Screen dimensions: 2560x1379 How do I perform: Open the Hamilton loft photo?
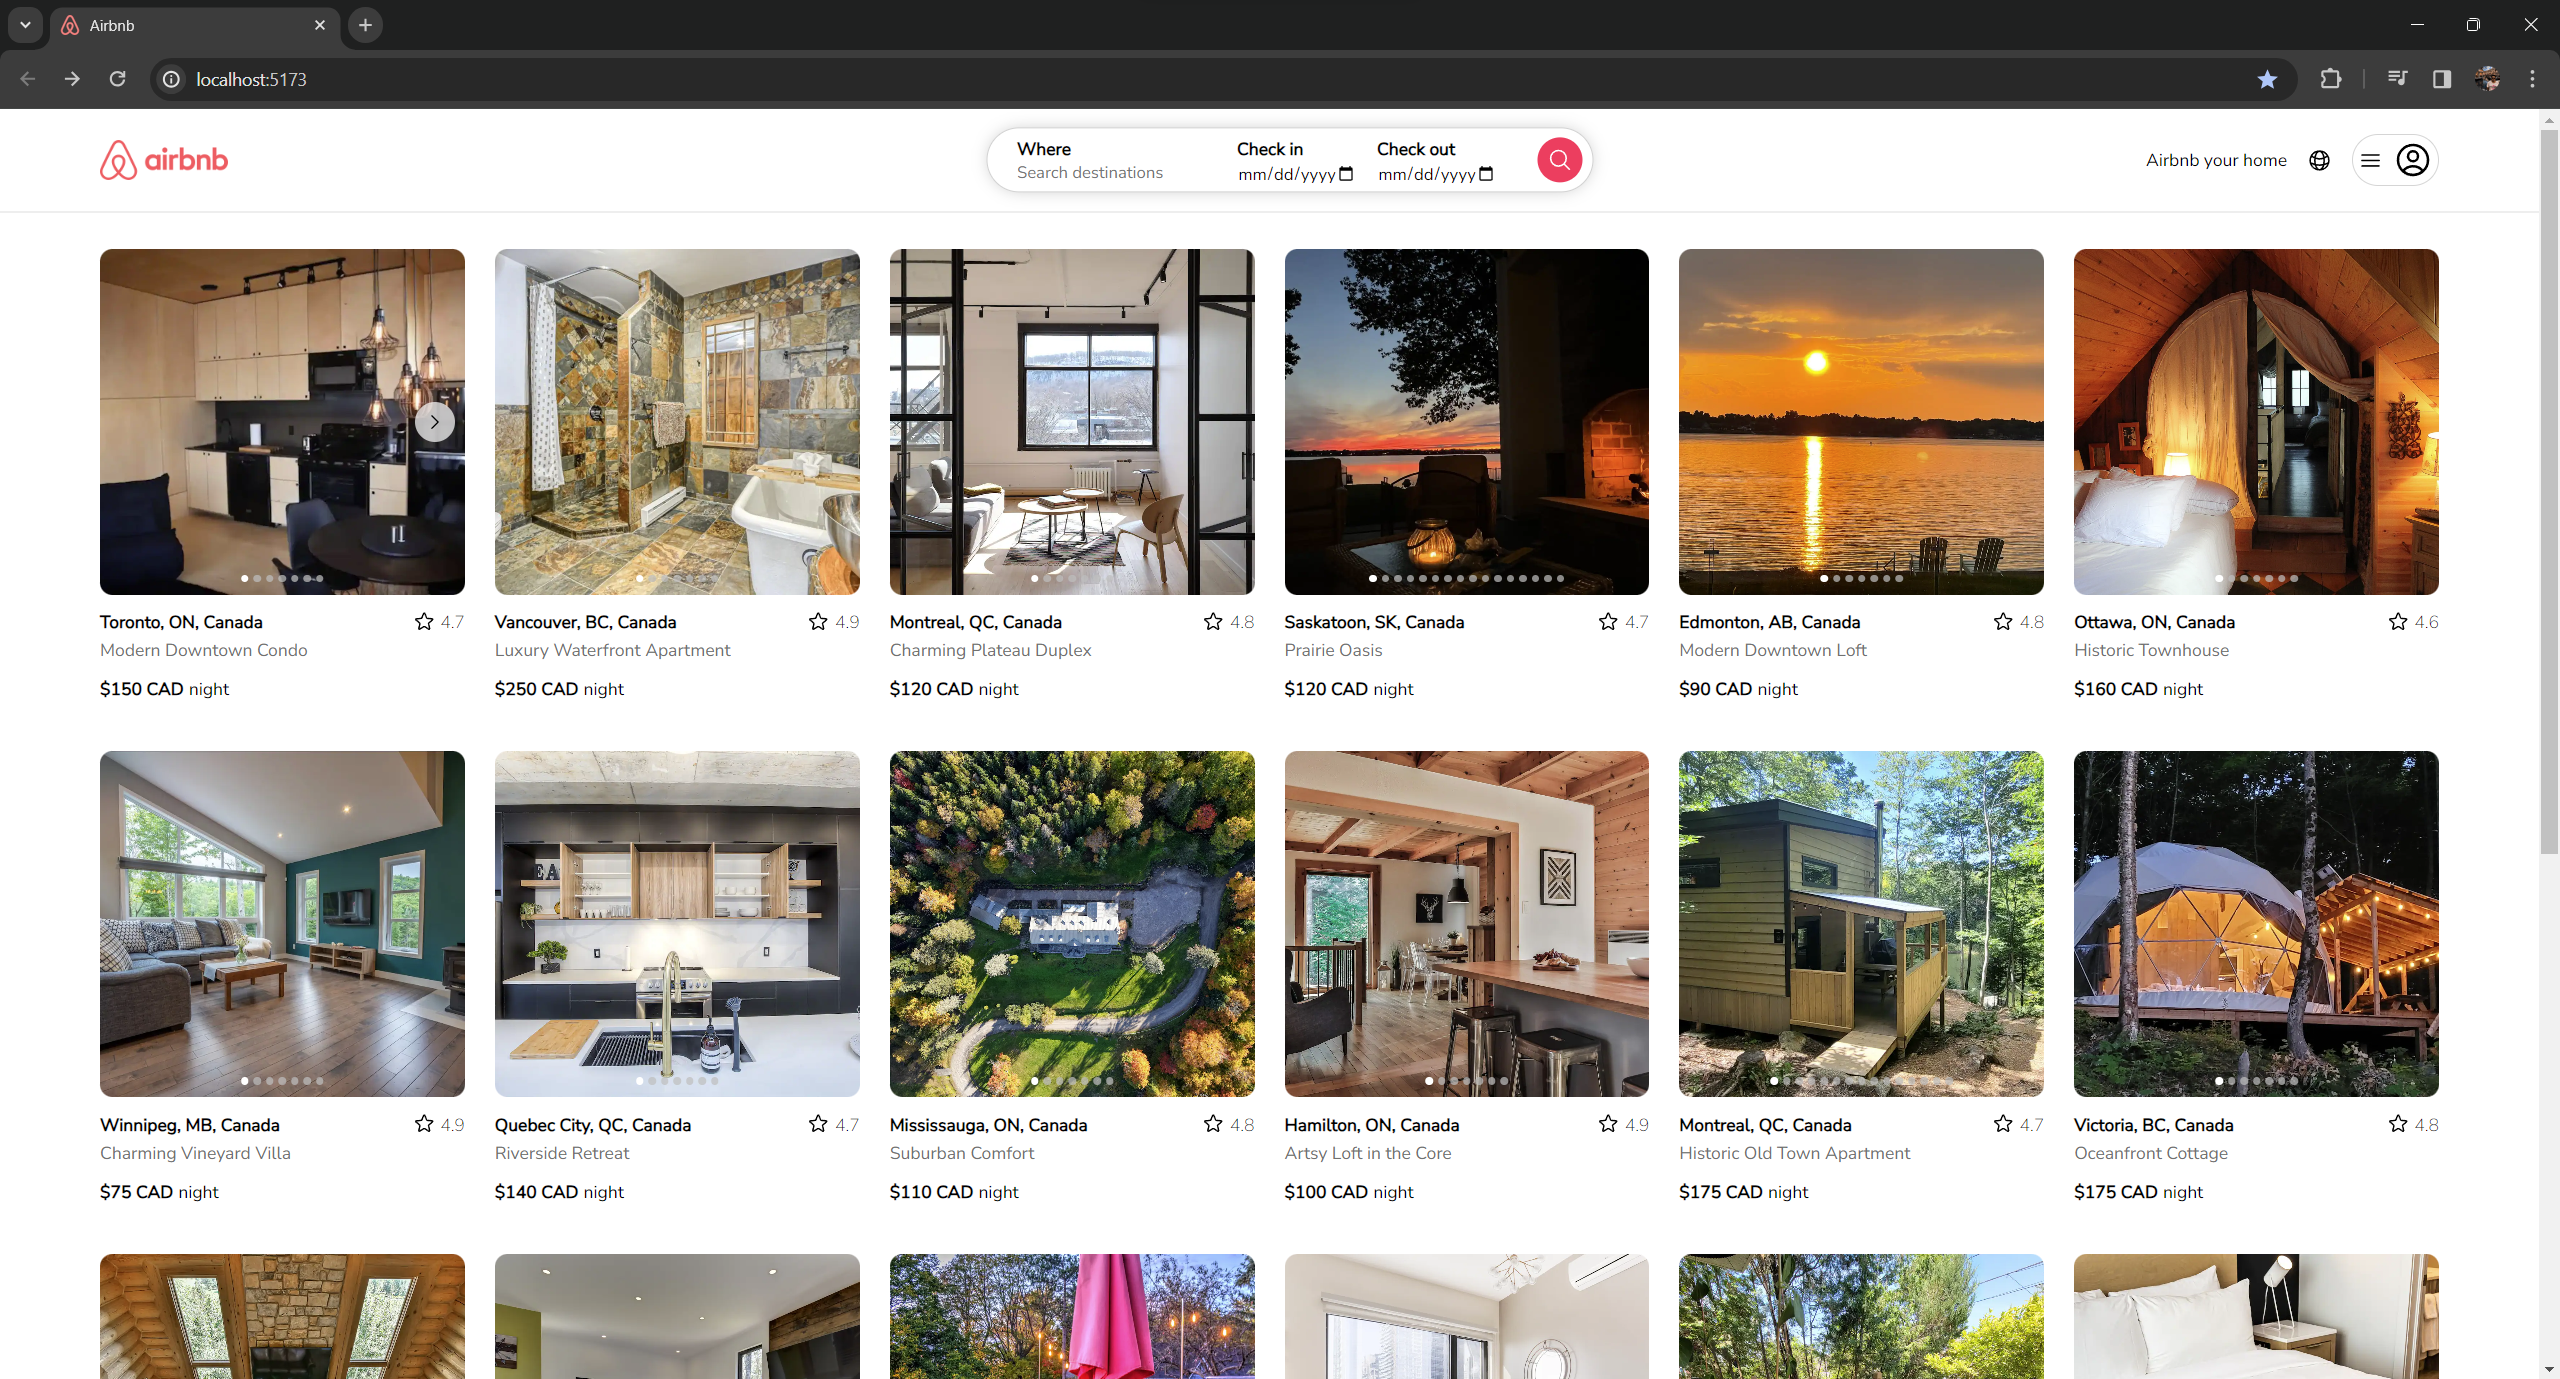coord(1467,924)
